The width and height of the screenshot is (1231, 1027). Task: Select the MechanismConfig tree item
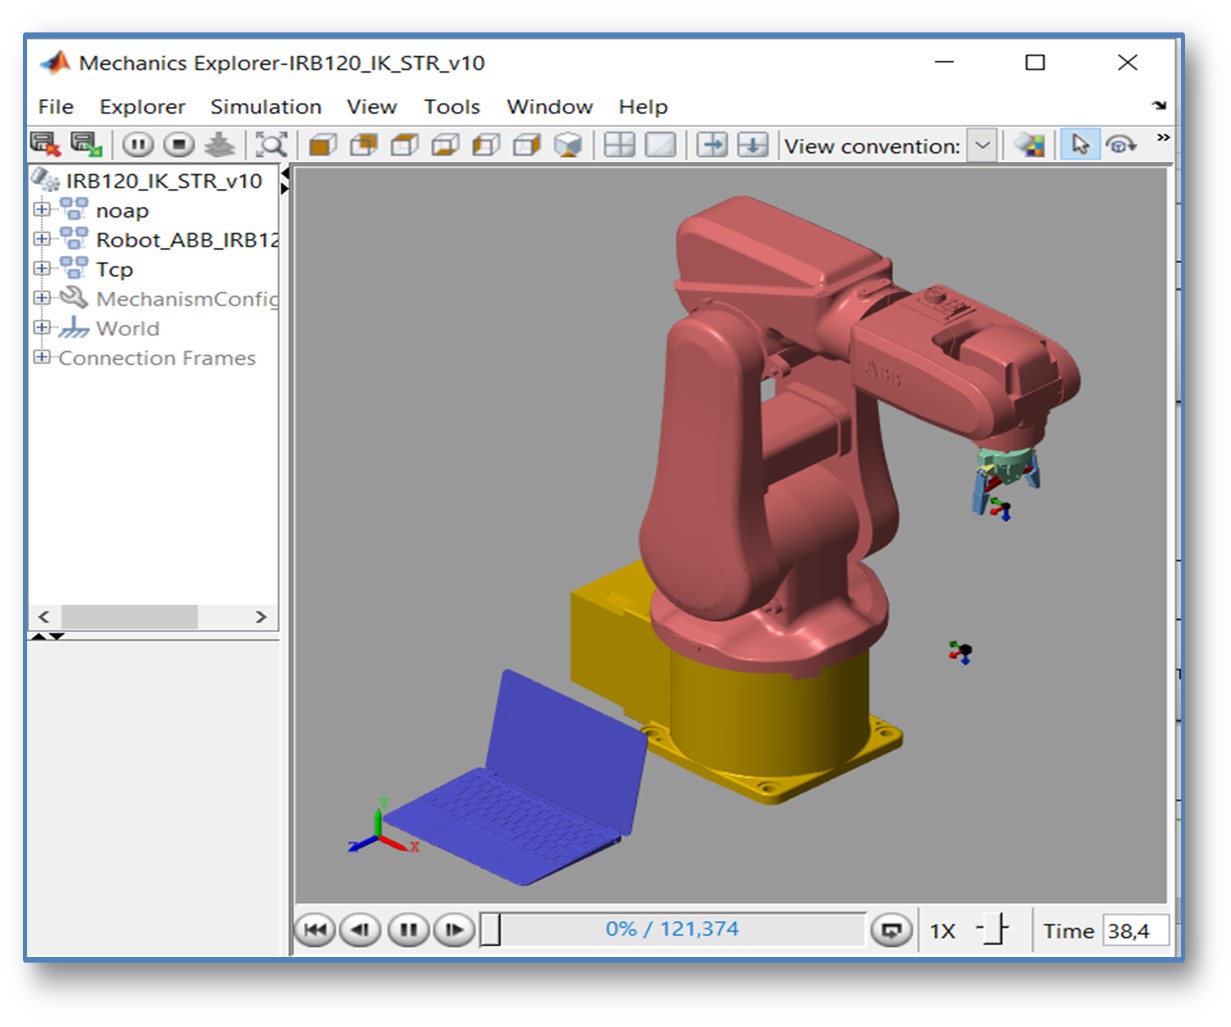click(x=187, y=299)
